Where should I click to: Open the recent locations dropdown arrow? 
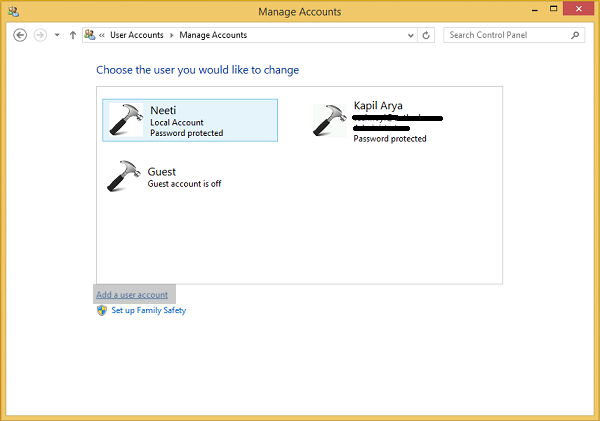click(x=57, y=35)
